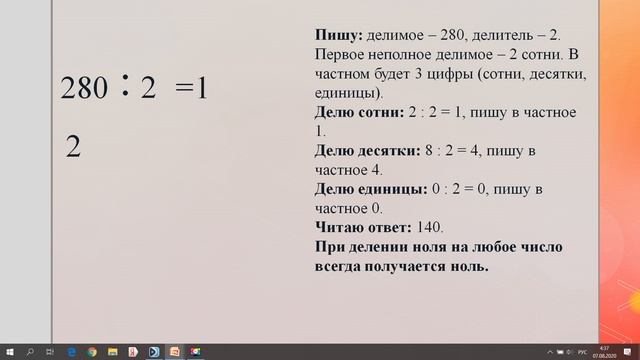Click the bold text "всегда получается ноль."

click(402, 266)
